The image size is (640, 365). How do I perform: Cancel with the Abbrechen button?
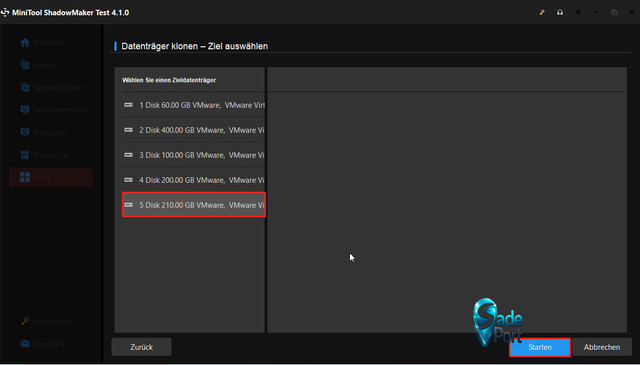click(602, 347)
